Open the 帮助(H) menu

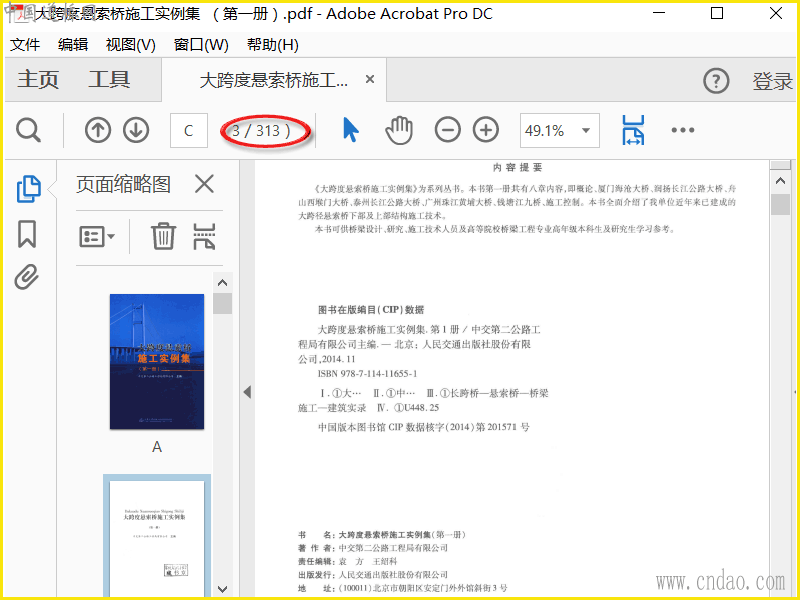(x=273, y=45)
